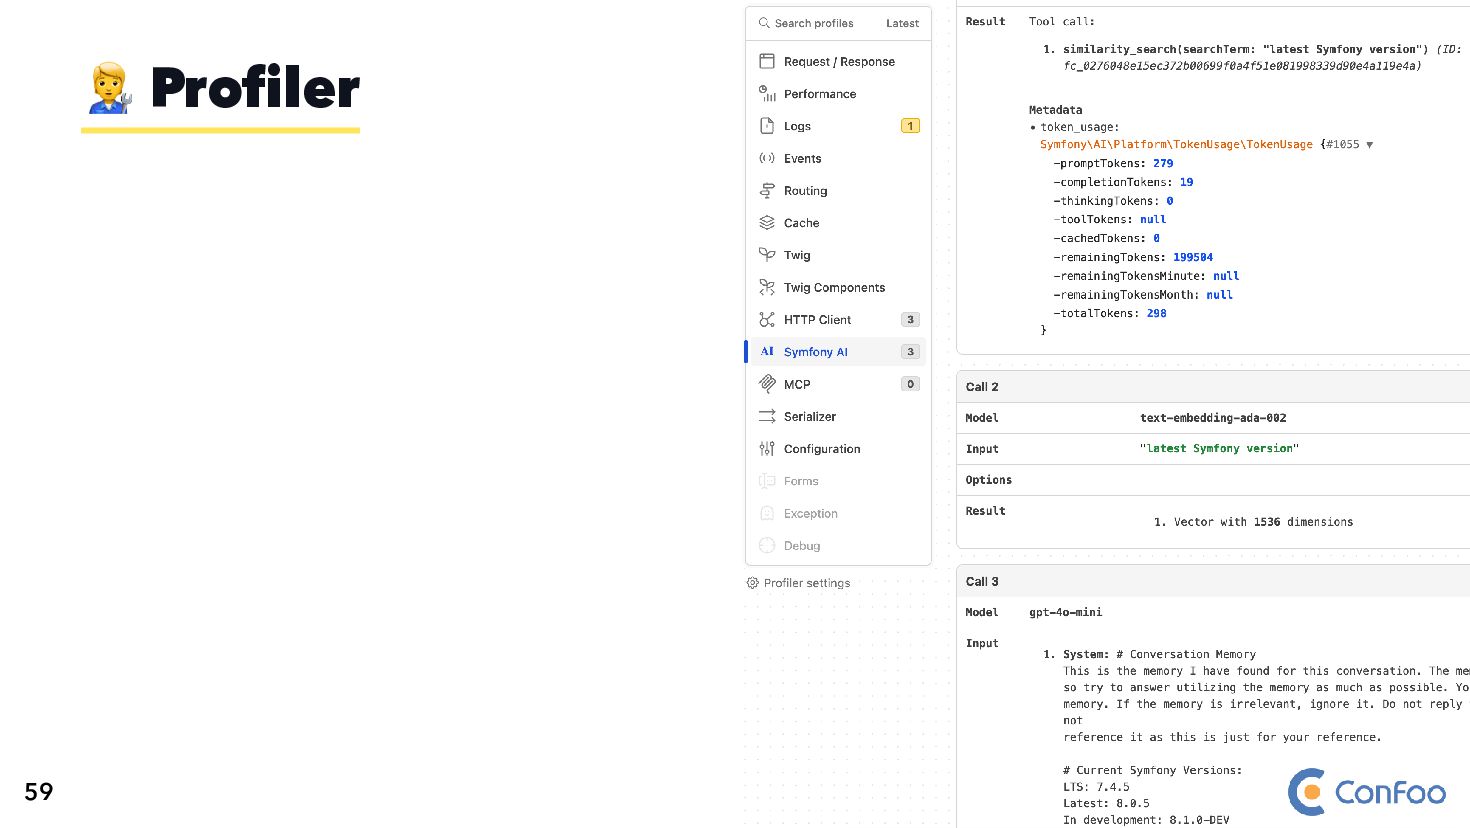1470x828 pixels.
Task: Open the Configuration panel
Action: click(x=838, y=449)
